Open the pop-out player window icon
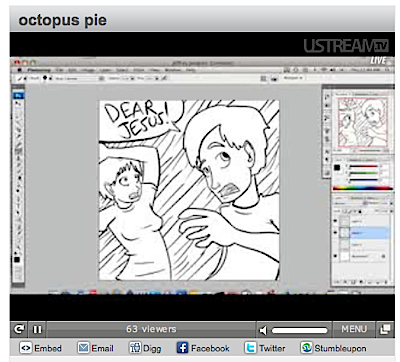 pyautogui.click(x=385, y=330)
